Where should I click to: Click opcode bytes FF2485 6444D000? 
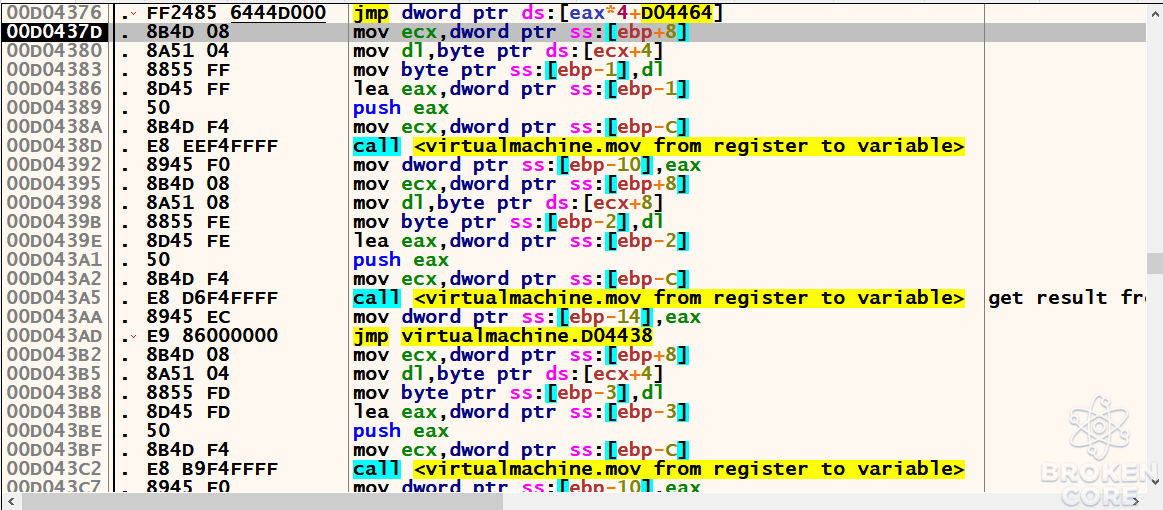click(236, 13)
